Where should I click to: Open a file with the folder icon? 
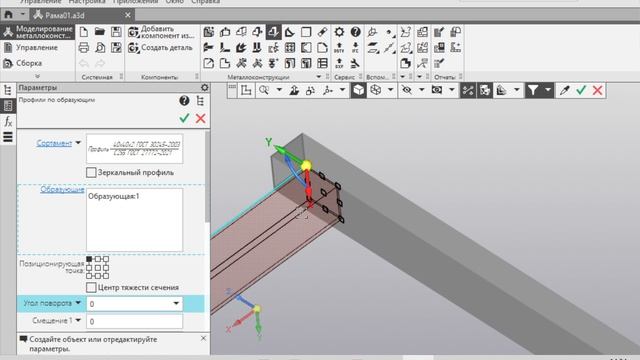(x=100, y=32)
